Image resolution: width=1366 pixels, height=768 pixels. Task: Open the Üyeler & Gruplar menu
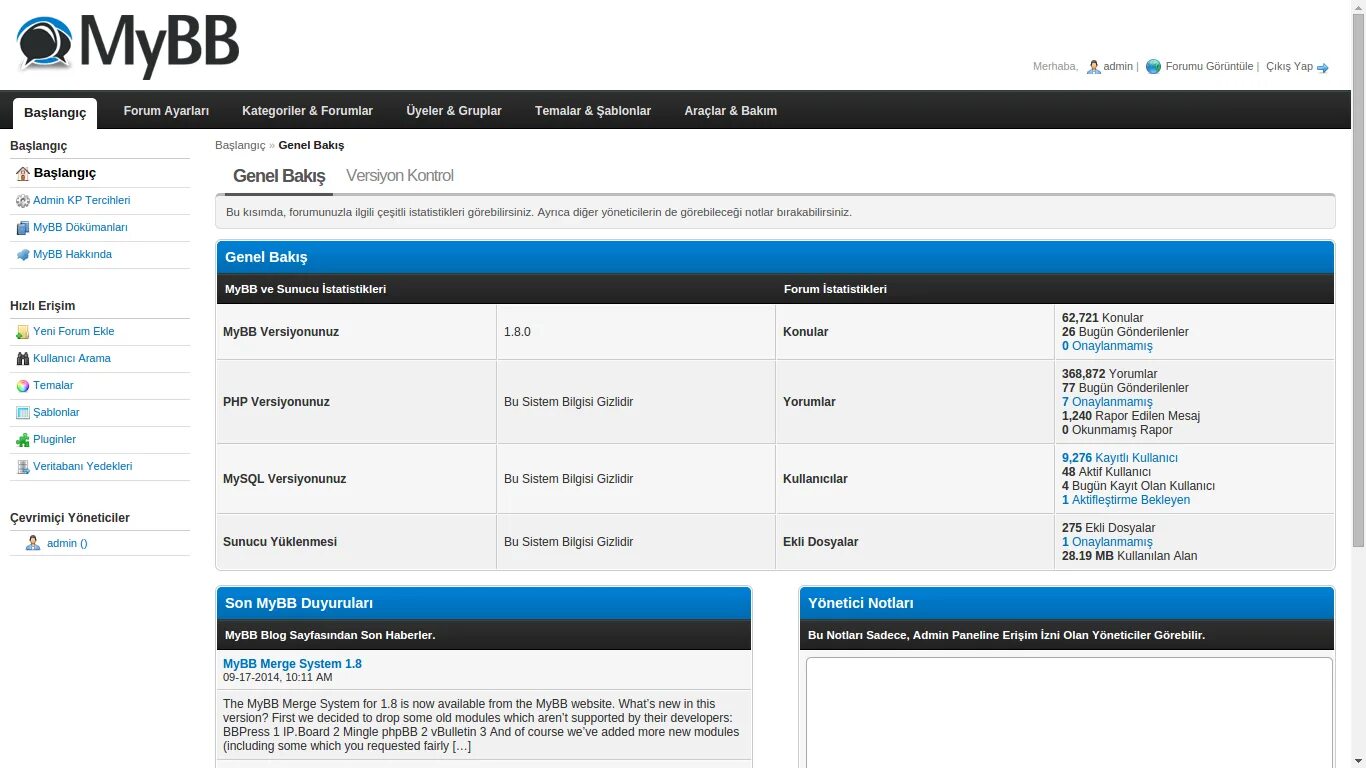(454, 111)
